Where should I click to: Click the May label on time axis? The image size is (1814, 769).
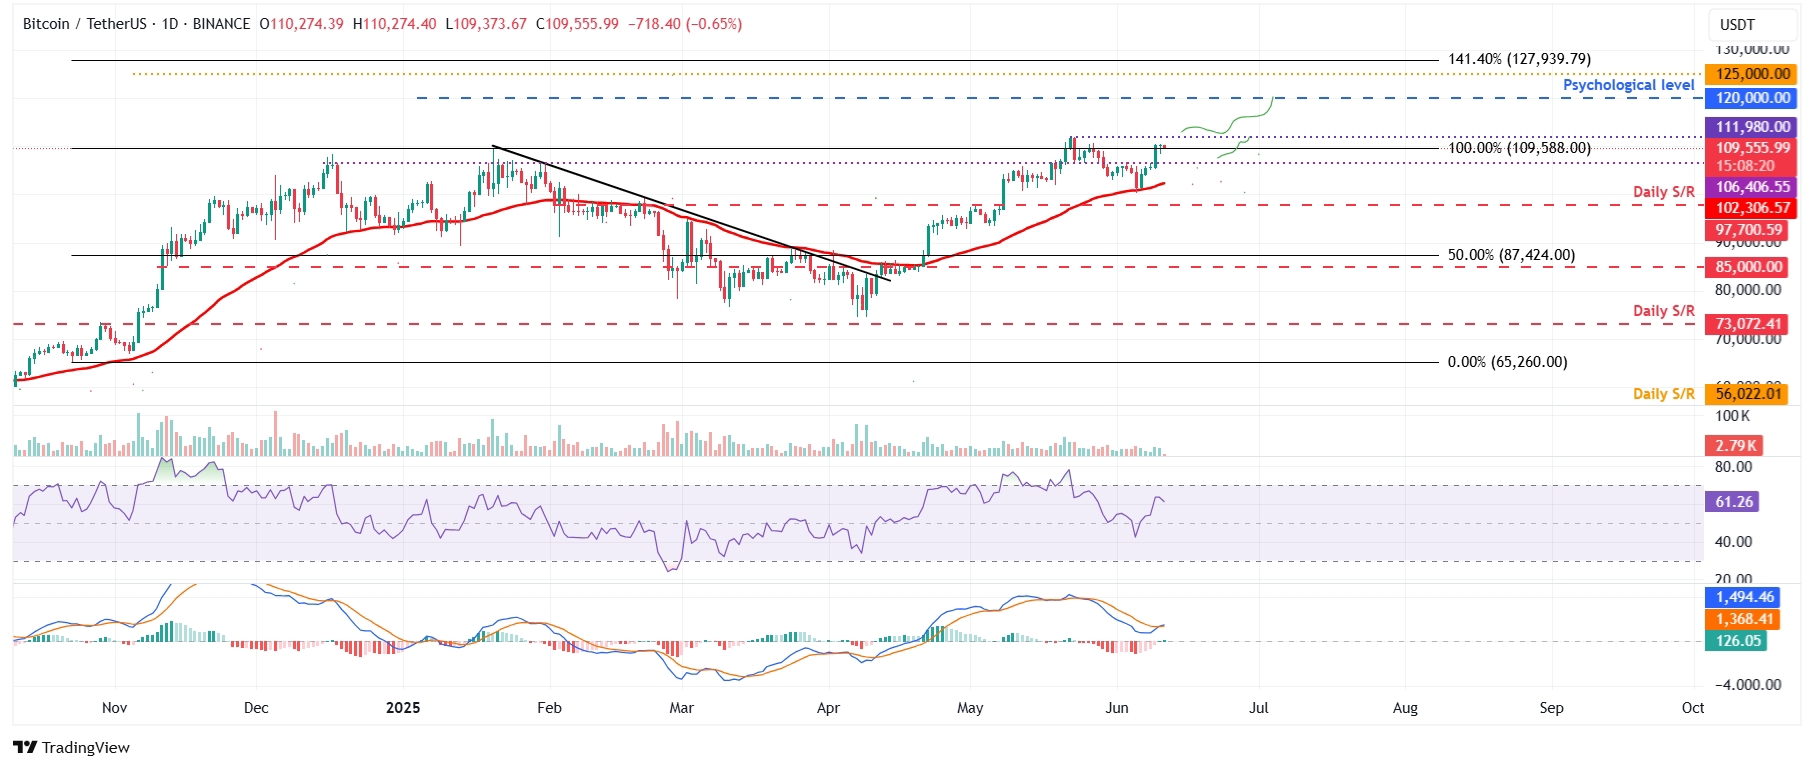[970, 708]
